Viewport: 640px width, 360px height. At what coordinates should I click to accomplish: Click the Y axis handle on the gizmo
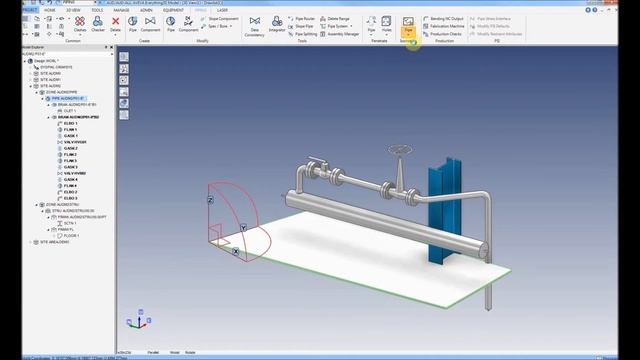243,228
